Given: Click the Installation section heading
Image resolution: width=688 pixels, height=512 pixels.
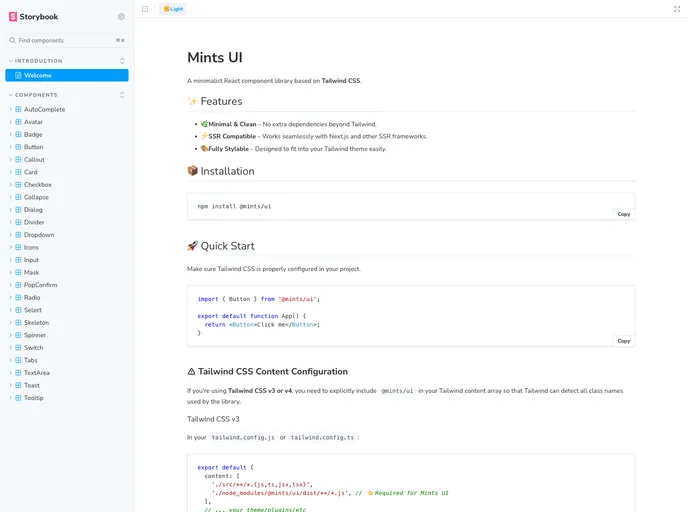Looking at the screenshot, I should [221, 171].
